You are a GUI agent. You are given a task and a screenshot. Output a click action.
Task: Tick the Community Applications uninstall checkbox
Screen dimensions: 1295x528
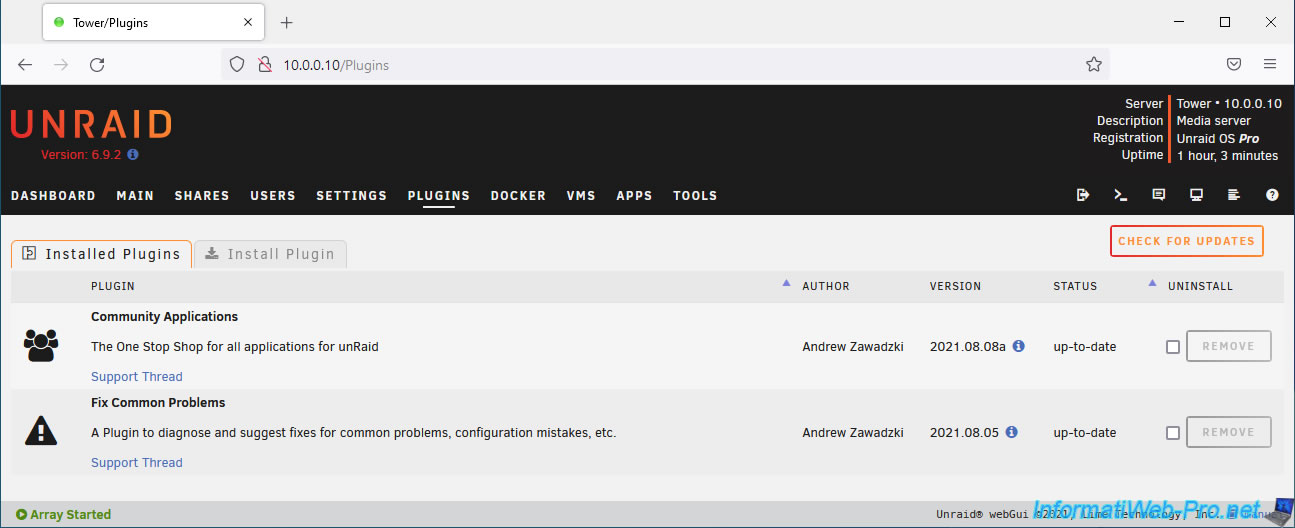1173,347
